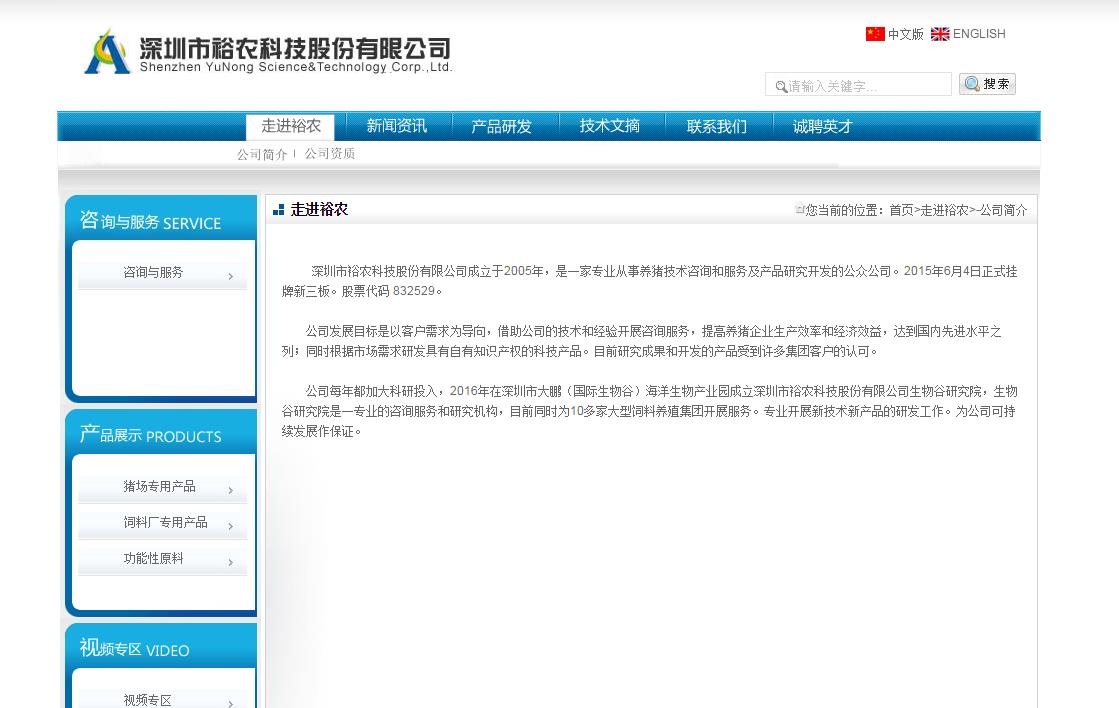Click 首页 in the breadcrumb trail

tap(901, 210)
